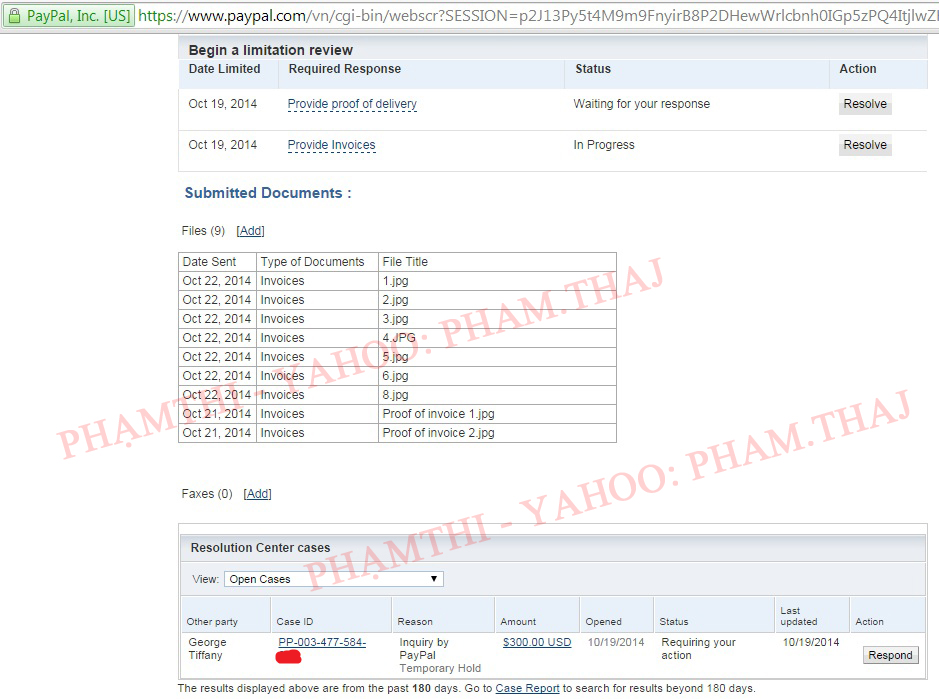
Task: Click the Last updated column header
Action: [x=799, y=616]
